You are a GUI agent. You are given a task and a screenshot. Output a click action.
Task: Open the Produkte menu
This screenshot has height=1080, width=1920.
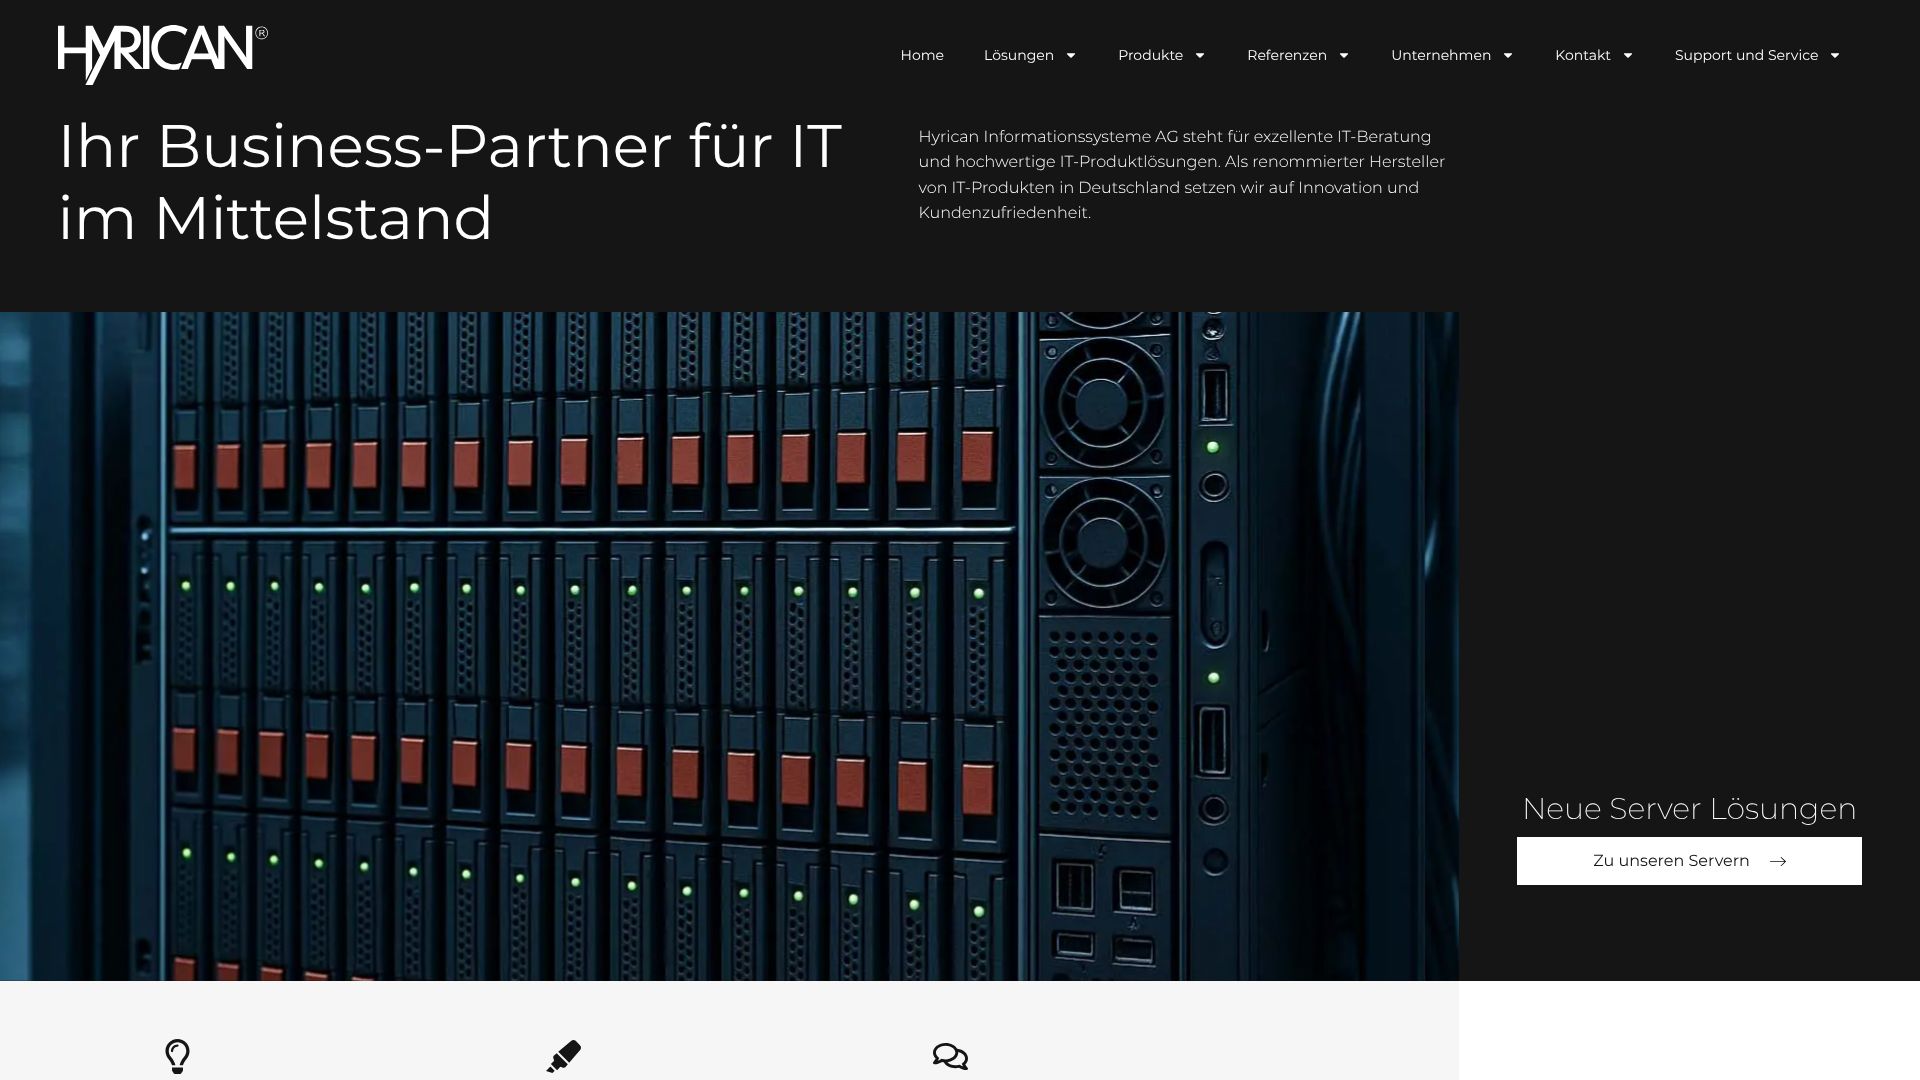pos(1150,55)
